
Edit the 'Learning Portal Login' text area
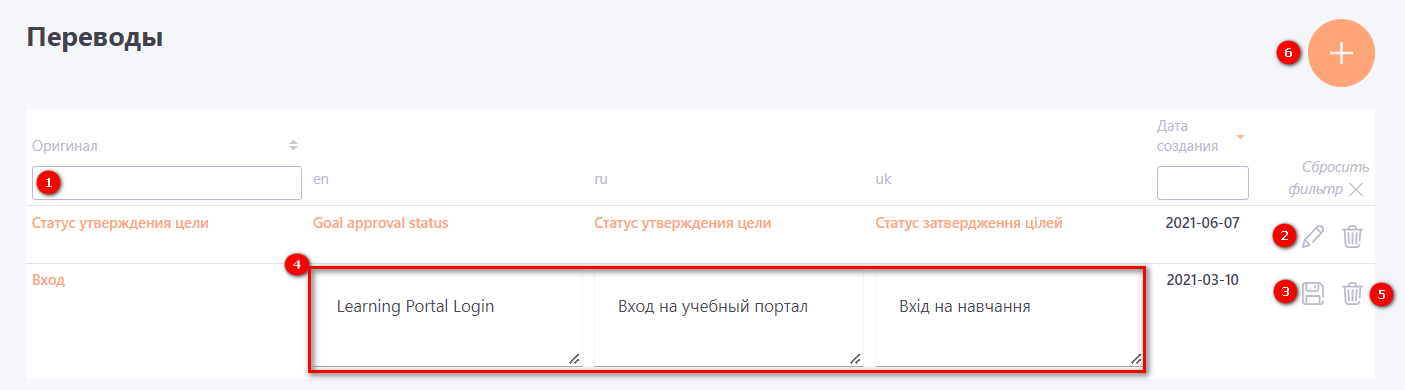pyautogui.click(x=447, y=319)
